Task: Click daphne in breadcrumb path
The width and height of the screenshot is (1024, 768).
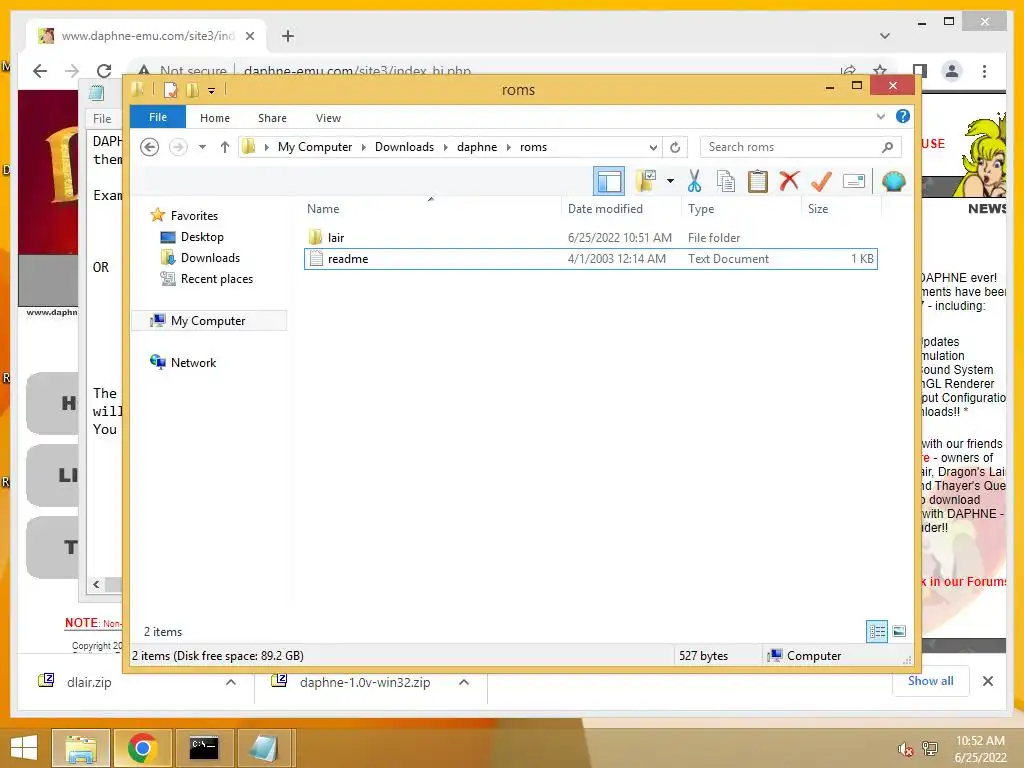Action: pyautogui.click(x=477, y=147)
